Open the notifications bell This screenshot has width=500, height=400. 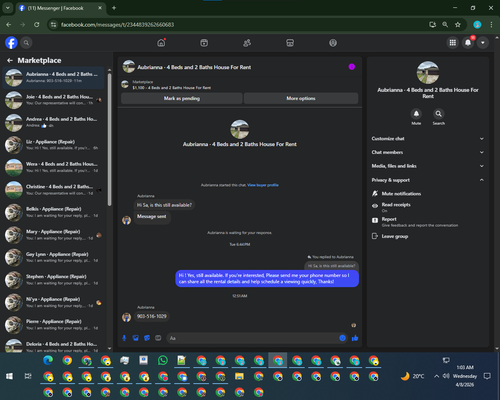click(x=468, y=43)
